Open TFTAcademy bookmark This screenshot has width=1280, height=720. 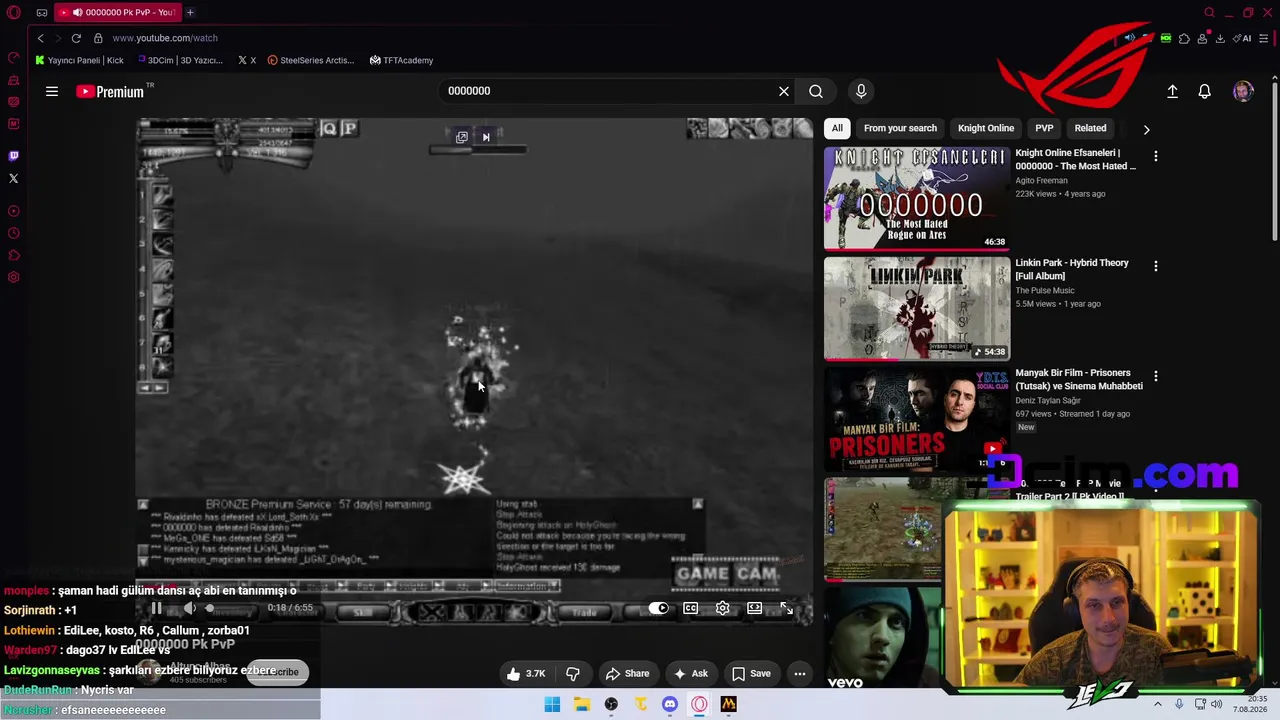[x=401, y=60]
